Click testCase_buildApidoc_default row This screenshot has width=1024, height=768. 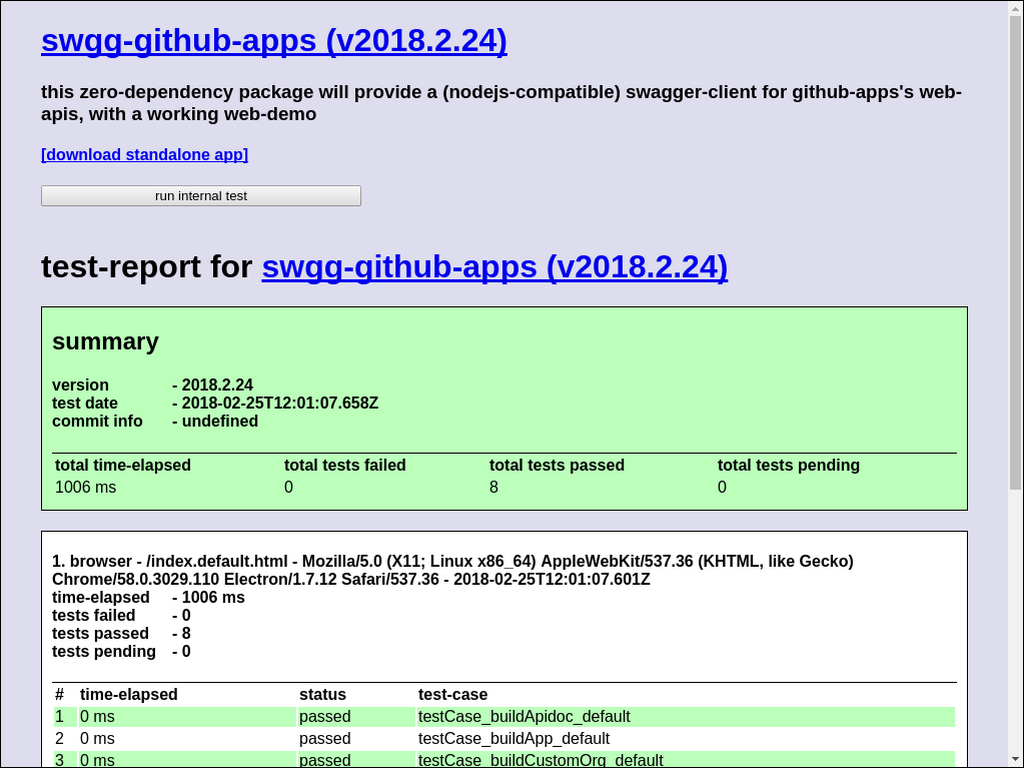(504, 716)
